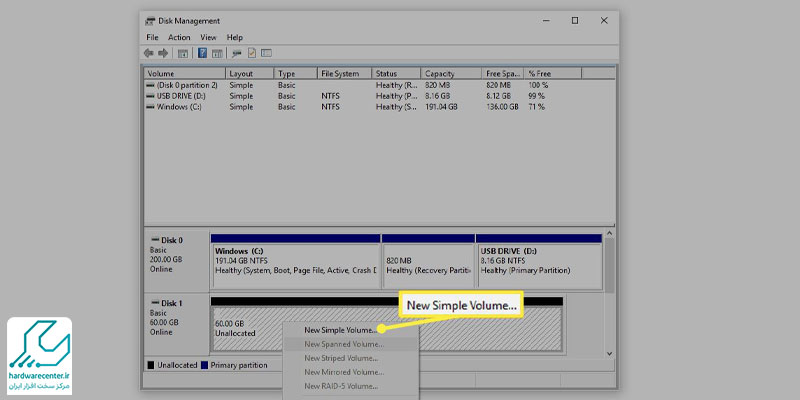Click the Back arrow in the toolbar
Image resolution: width=800 pixels, height=400 pixels.
coord(148,53)
